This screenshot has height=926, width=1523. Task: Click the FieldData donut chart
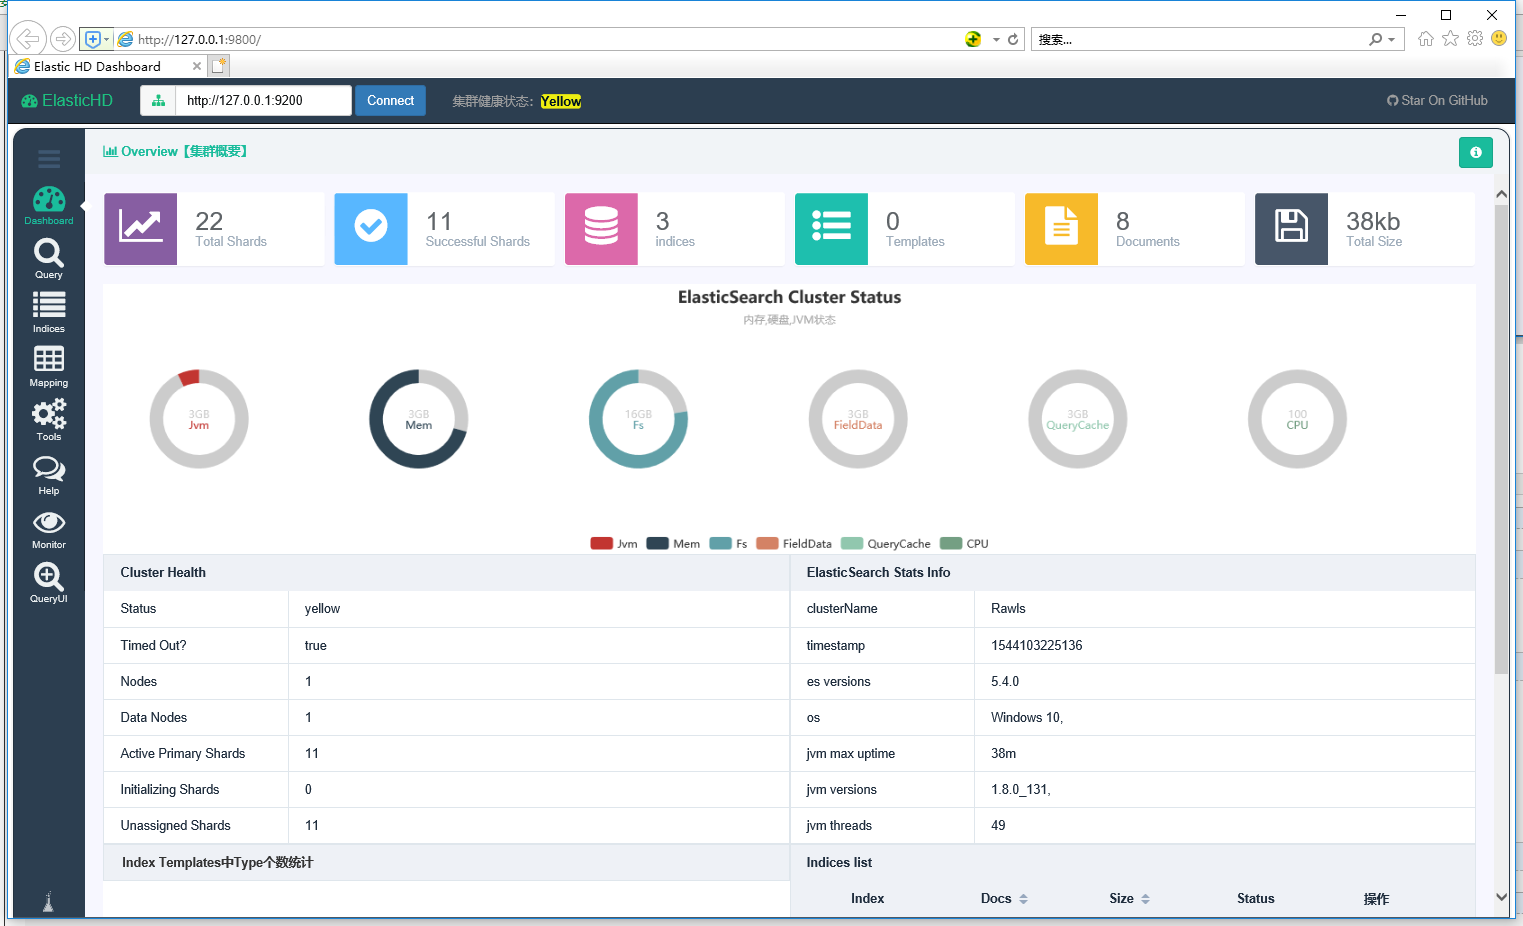[x=858, y=419]
